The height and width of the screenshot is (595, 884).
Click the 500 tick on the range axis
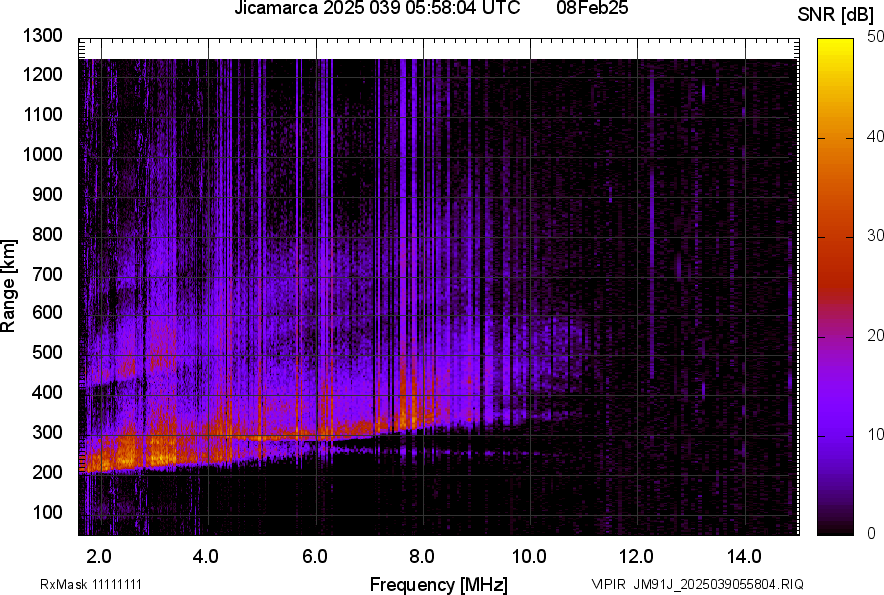pyautogui.click(x=51, y=353)
